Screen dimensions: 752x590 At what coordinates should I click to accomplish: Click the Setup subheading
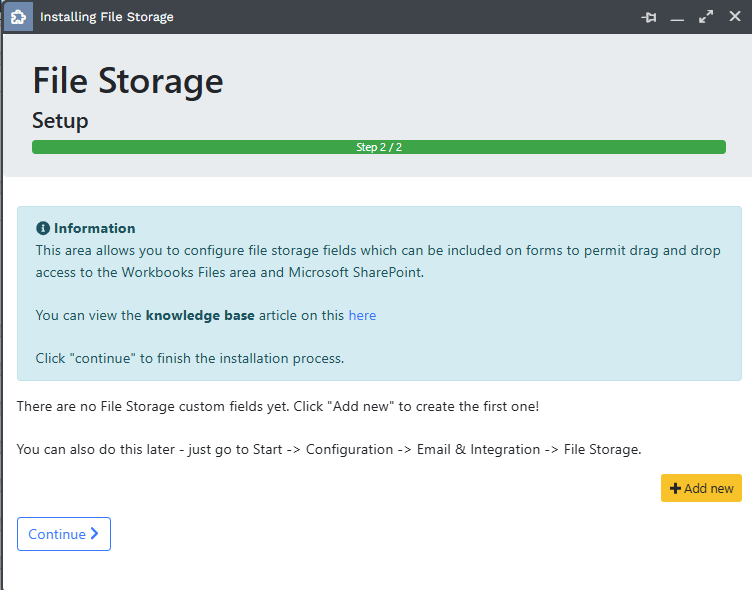pyautogui.click(x=60, y=121)
